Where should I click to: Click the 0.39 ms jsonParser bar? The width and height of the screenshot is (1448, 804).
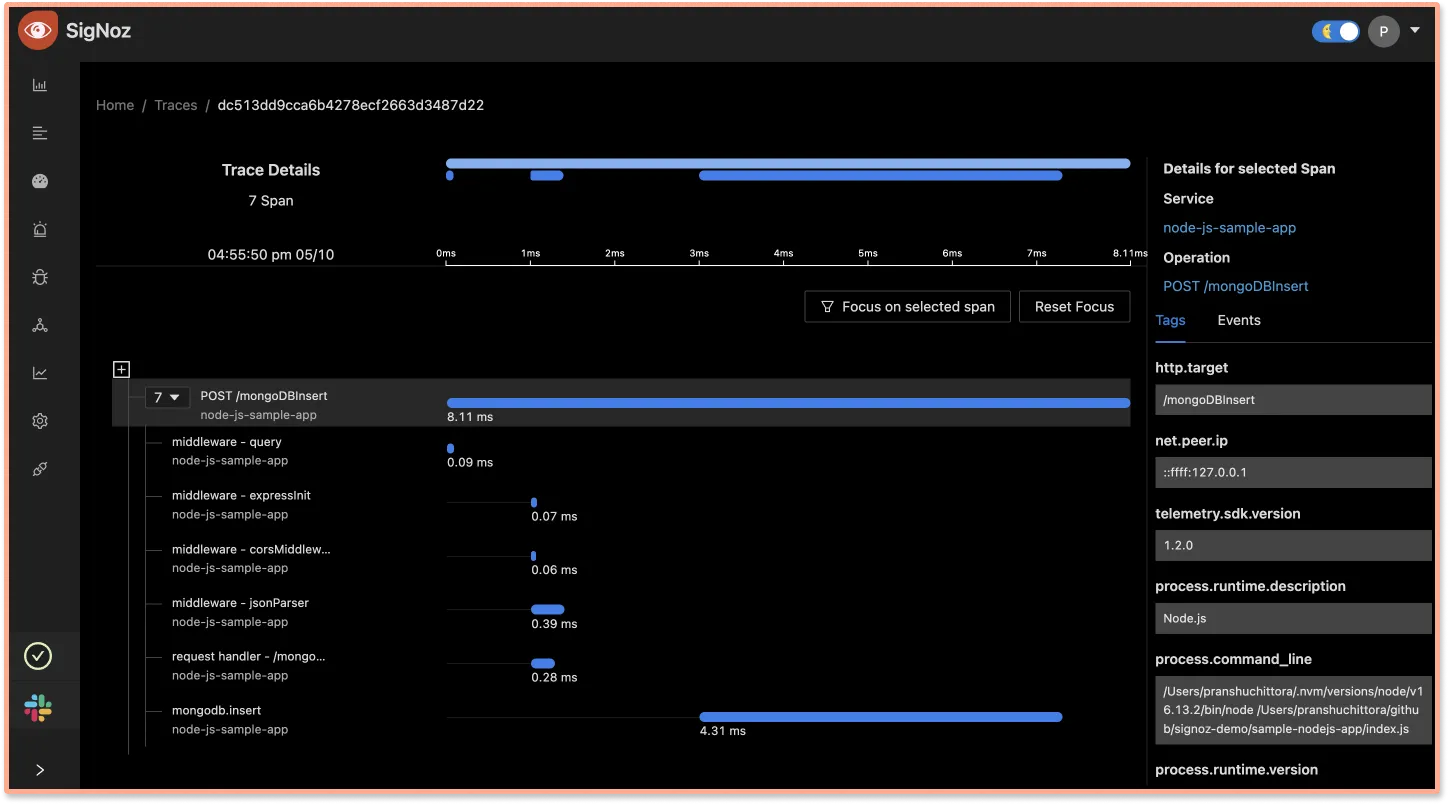548,609
